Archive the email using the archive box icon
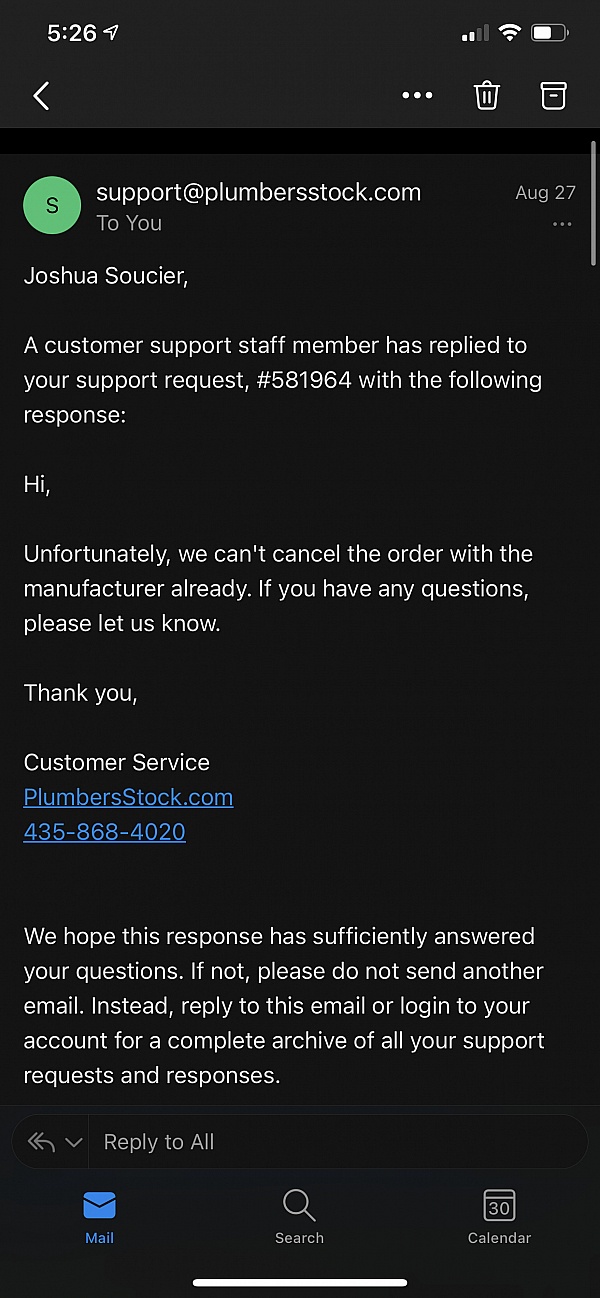The image size is (600, 1298). tap(553, 96)
